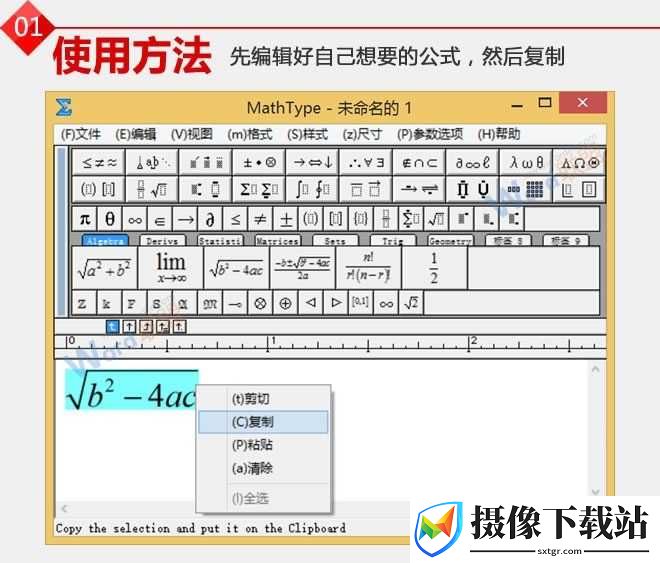Viewport: 660px width, 563px height.
Task: Switch to the Algebra tab
Action: 104,241
